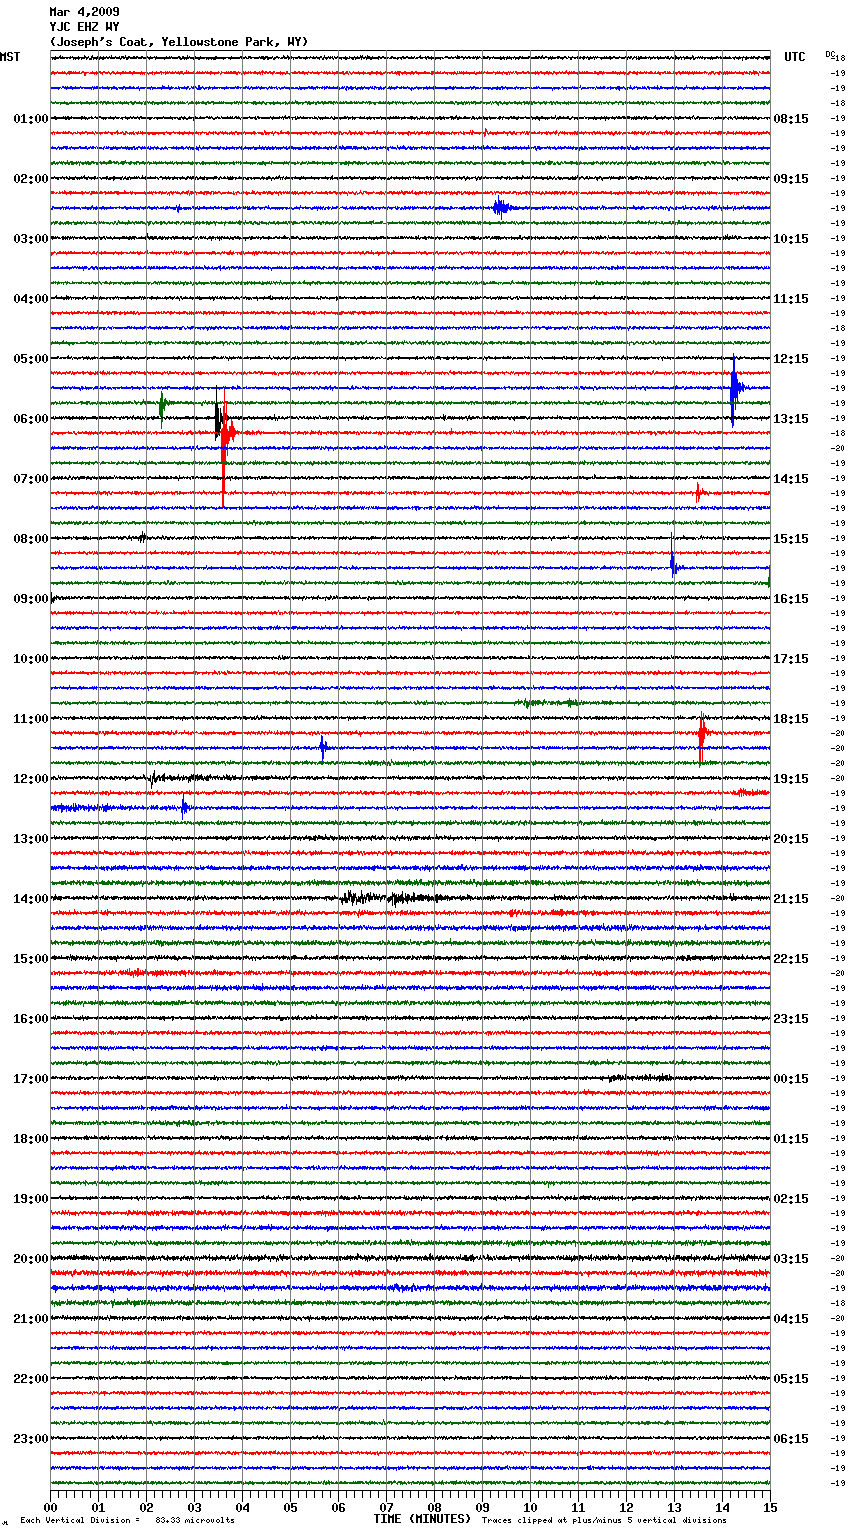This screenshot has width=850, height=1534.
Task: Click the black disturbance on the 17:00 trace
Action: 640,1078
